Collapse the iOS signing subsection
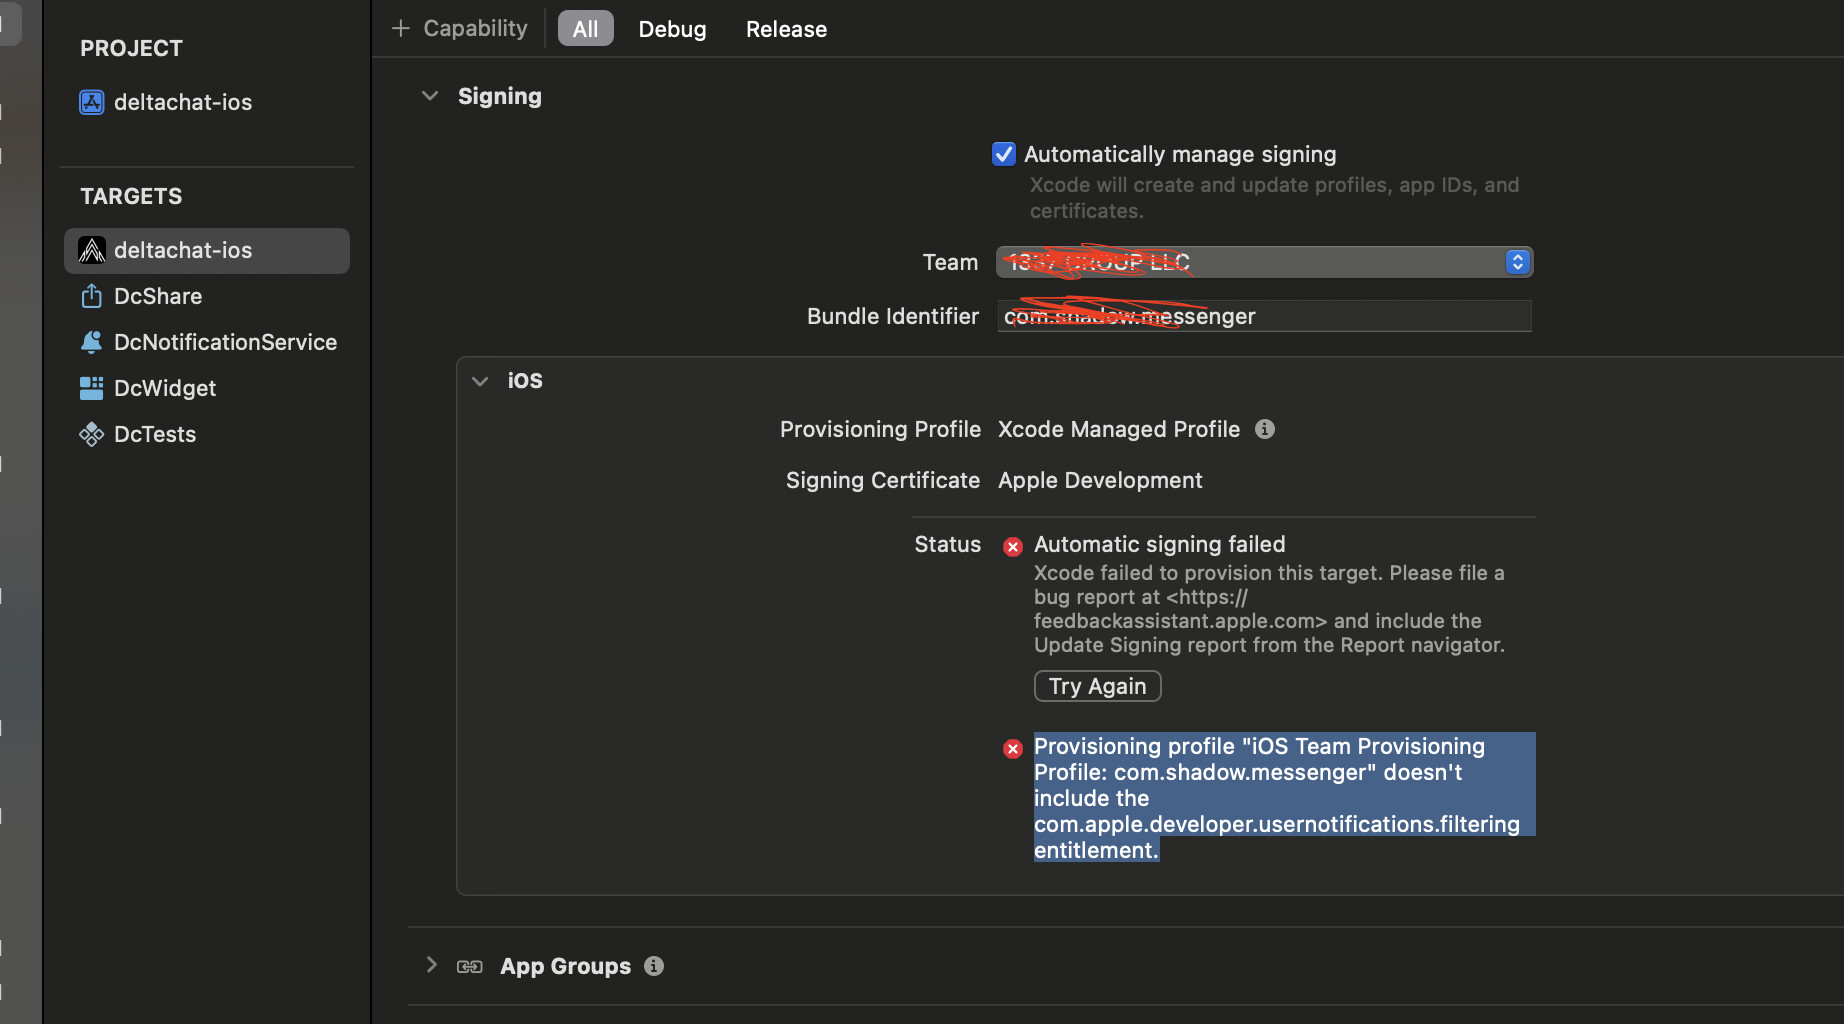 (x=480, y=381)
